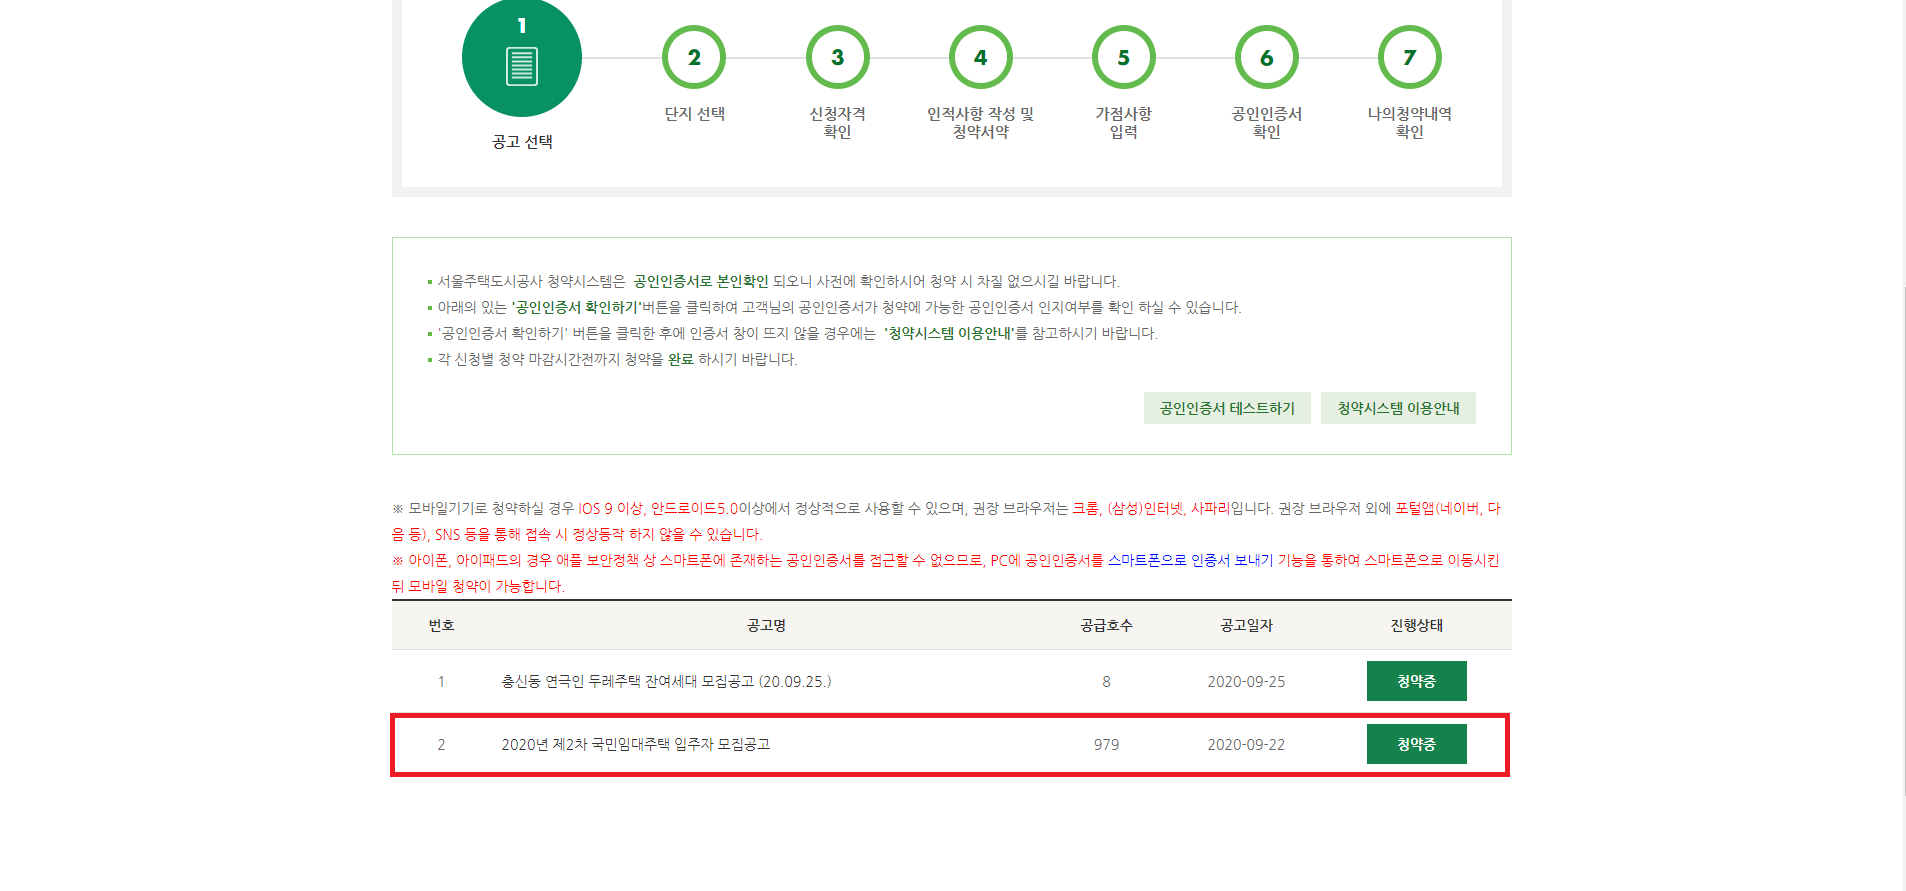Click 공고일자 column header
Screen dimensions: 1906x891
pyautogui.click(x=1246, y=625)
